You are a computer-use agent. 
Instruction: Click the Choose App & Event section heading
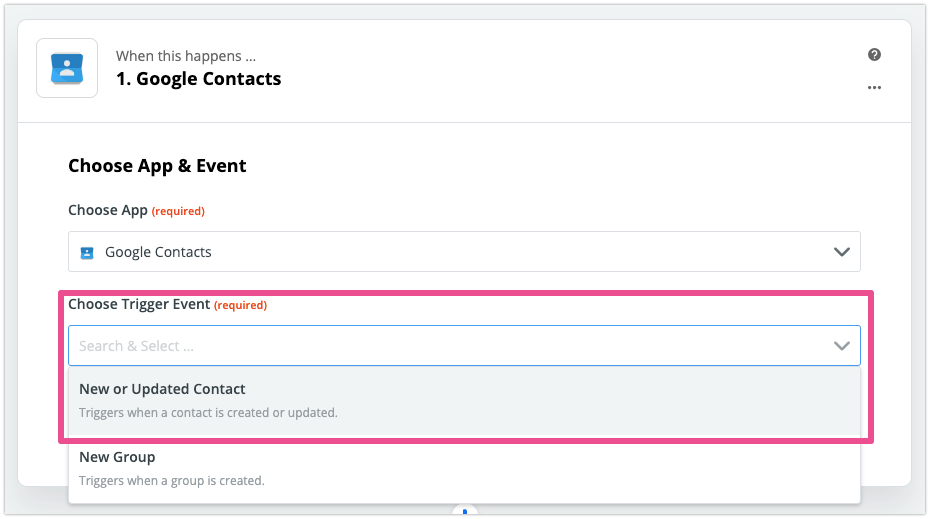pos(157,166)
